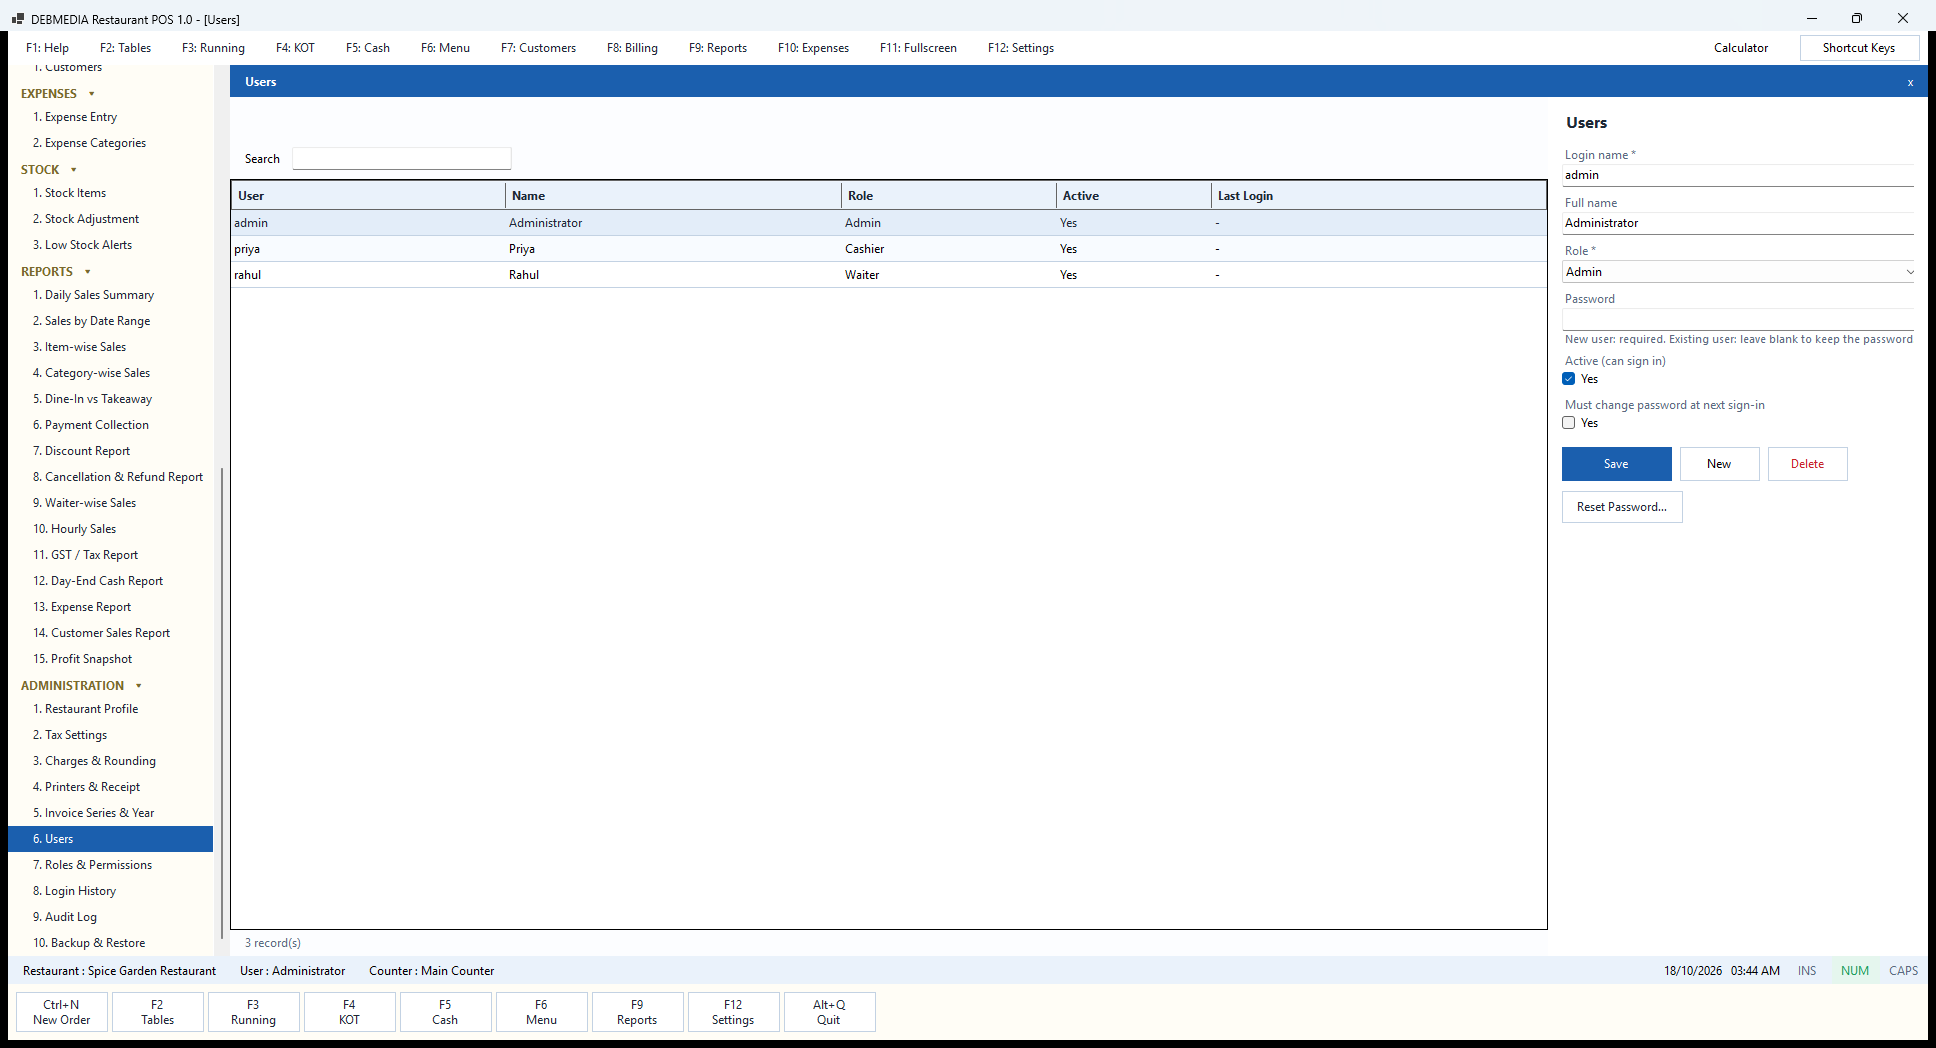This screenshot has height=1048, width=1936.
Task: Collapse the REPORTS section
Action: point(88,272)
